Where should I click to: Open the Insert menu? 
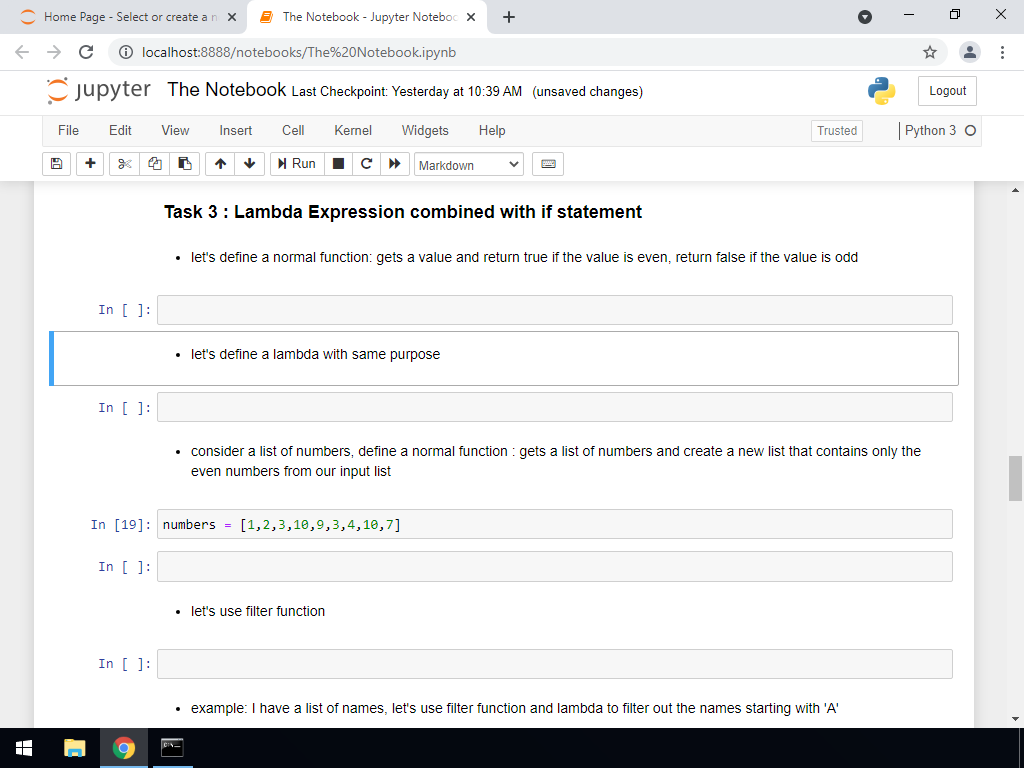pos(236,131)
